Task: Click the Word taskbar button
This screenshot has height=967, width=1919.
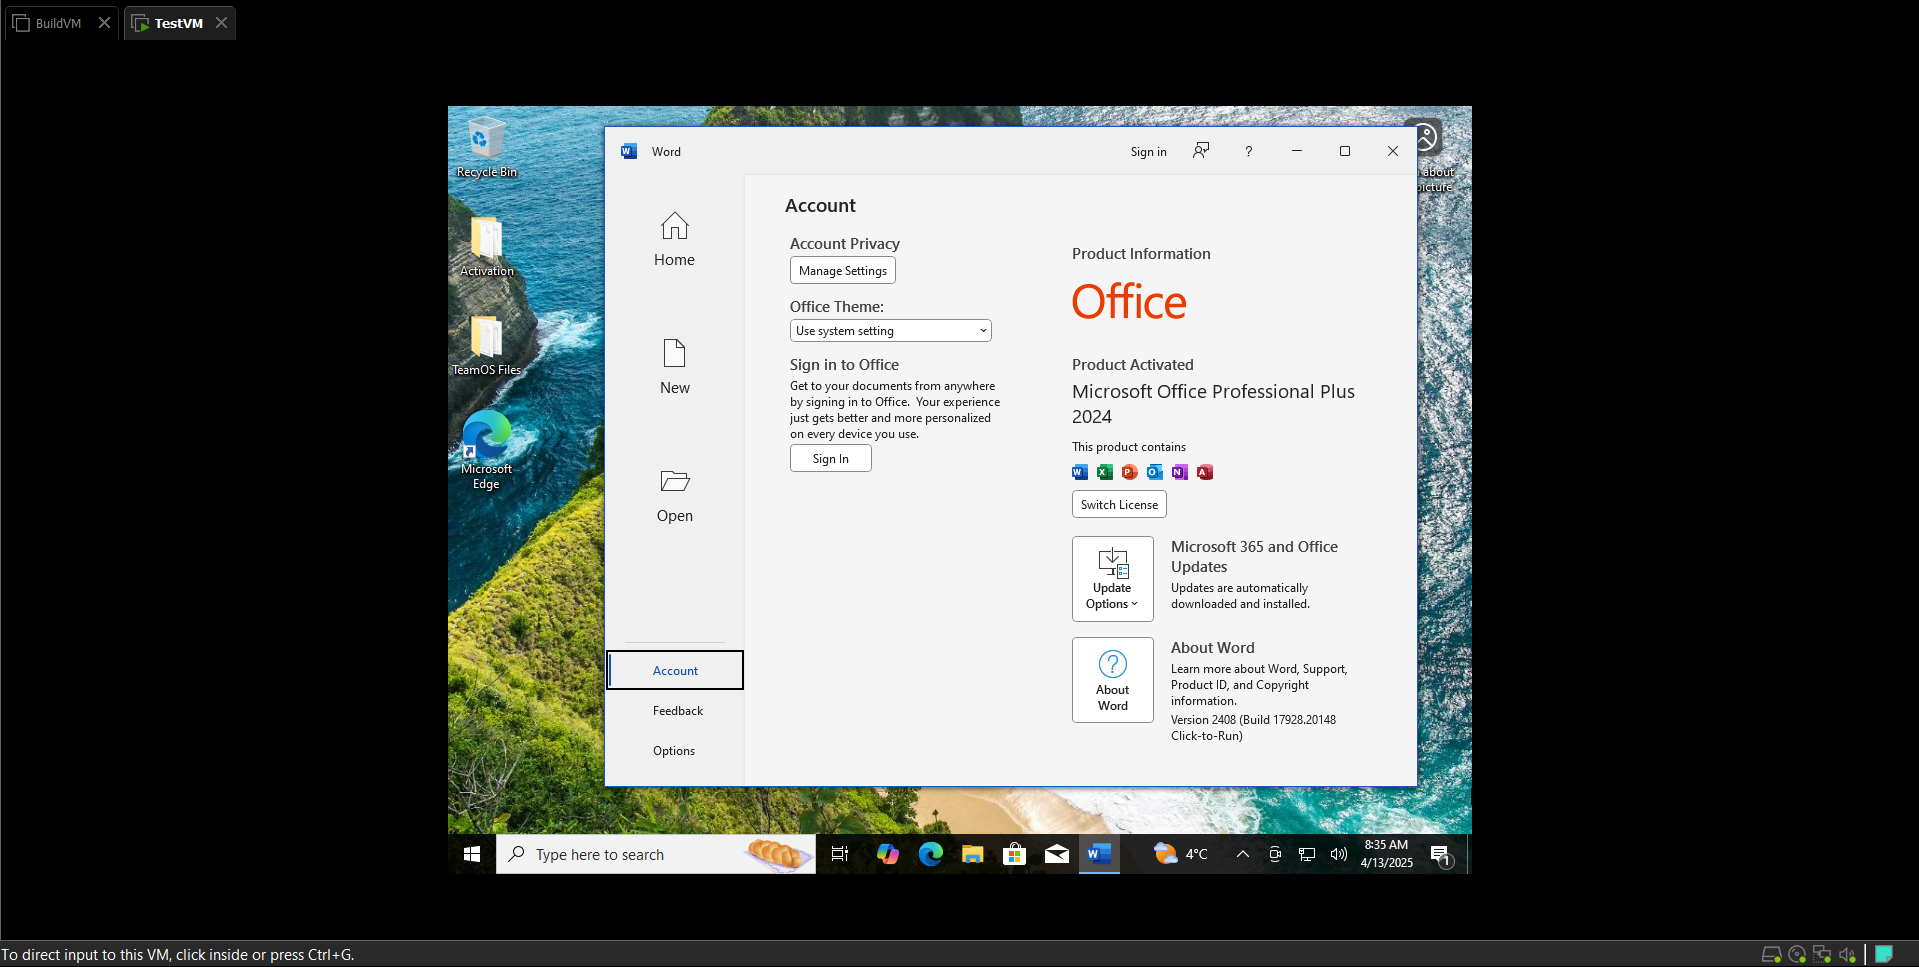Action: tap(1099, 854)
